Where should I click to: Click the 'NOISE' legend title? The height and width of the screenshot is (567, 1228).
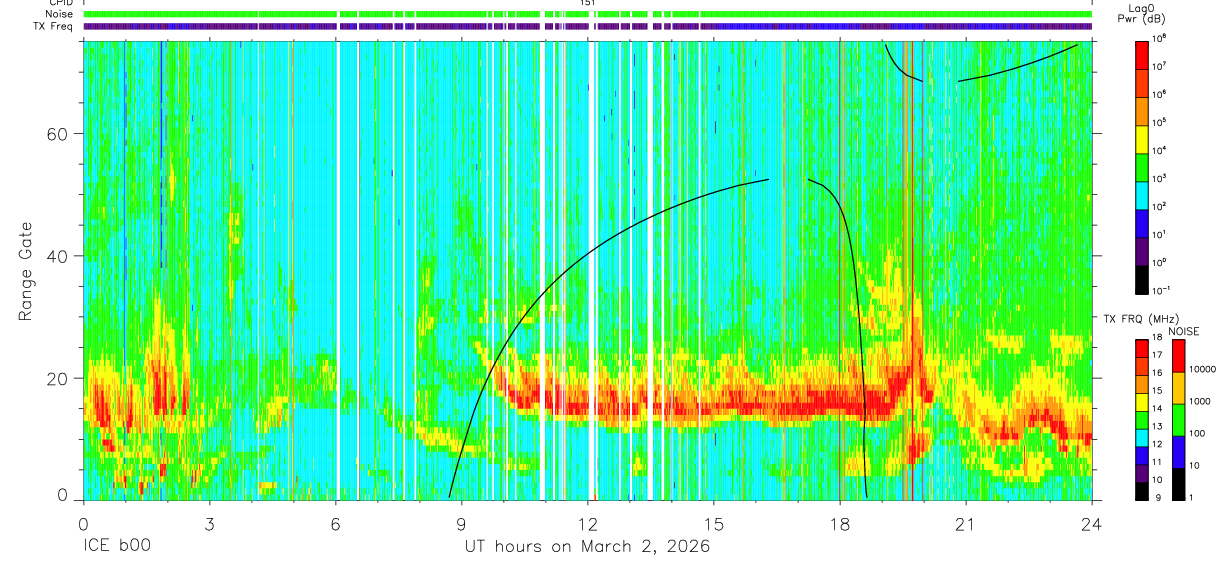[x=1183, y=330]
